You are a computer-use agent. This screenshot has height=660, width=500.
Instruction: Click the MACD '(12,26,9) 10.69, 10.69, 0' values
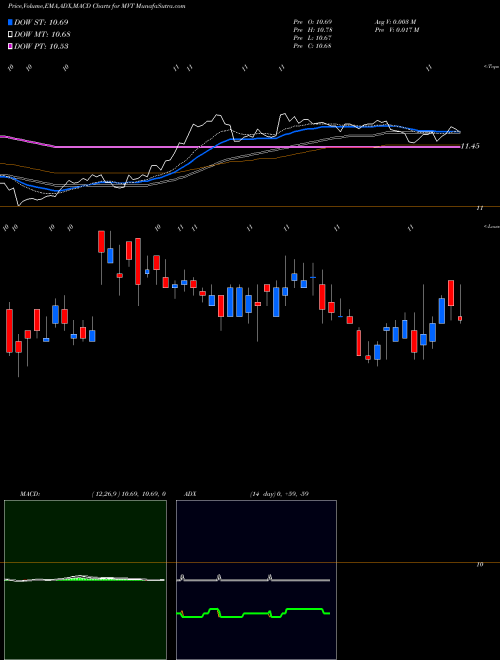point(128,494)
